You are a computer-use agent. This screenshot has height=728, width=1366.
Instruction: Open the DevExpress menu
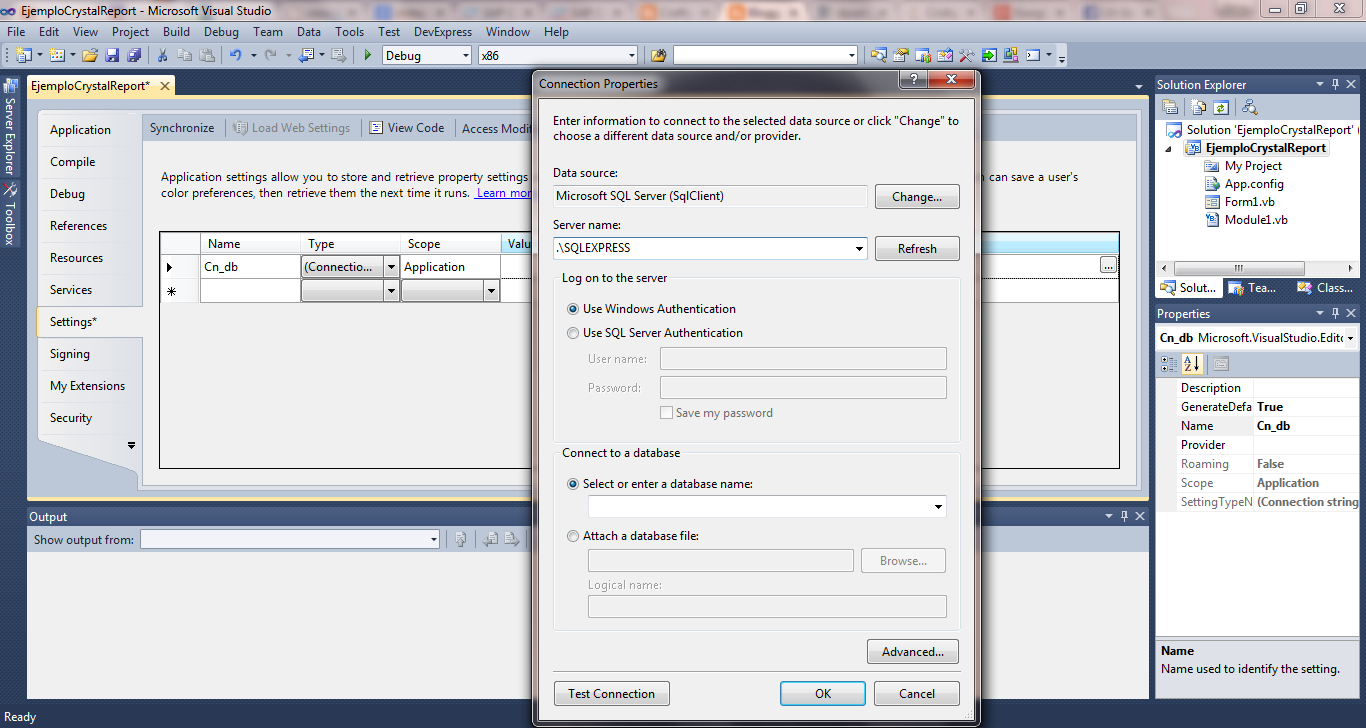(x=443, y=32)
